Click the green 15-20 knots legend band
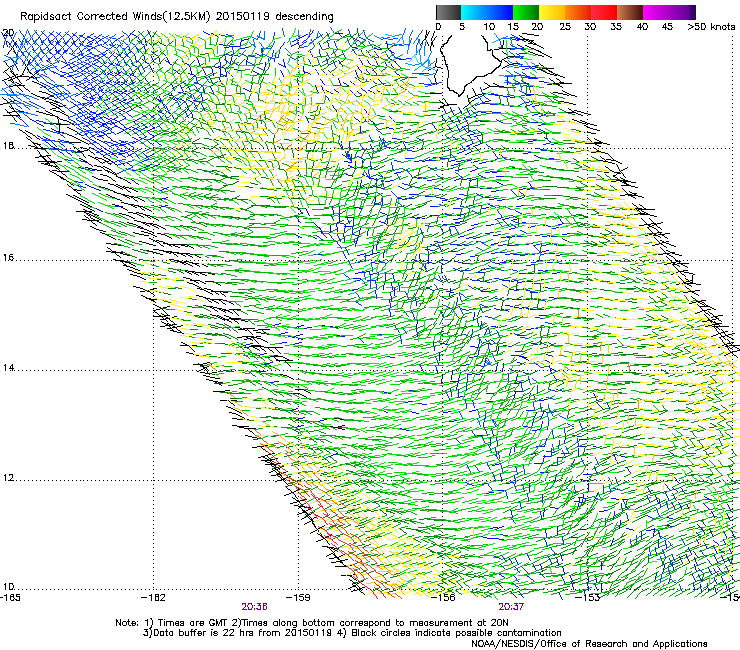Image resolution: width=740 pixels, height=650 pixels. click(526, 12)
